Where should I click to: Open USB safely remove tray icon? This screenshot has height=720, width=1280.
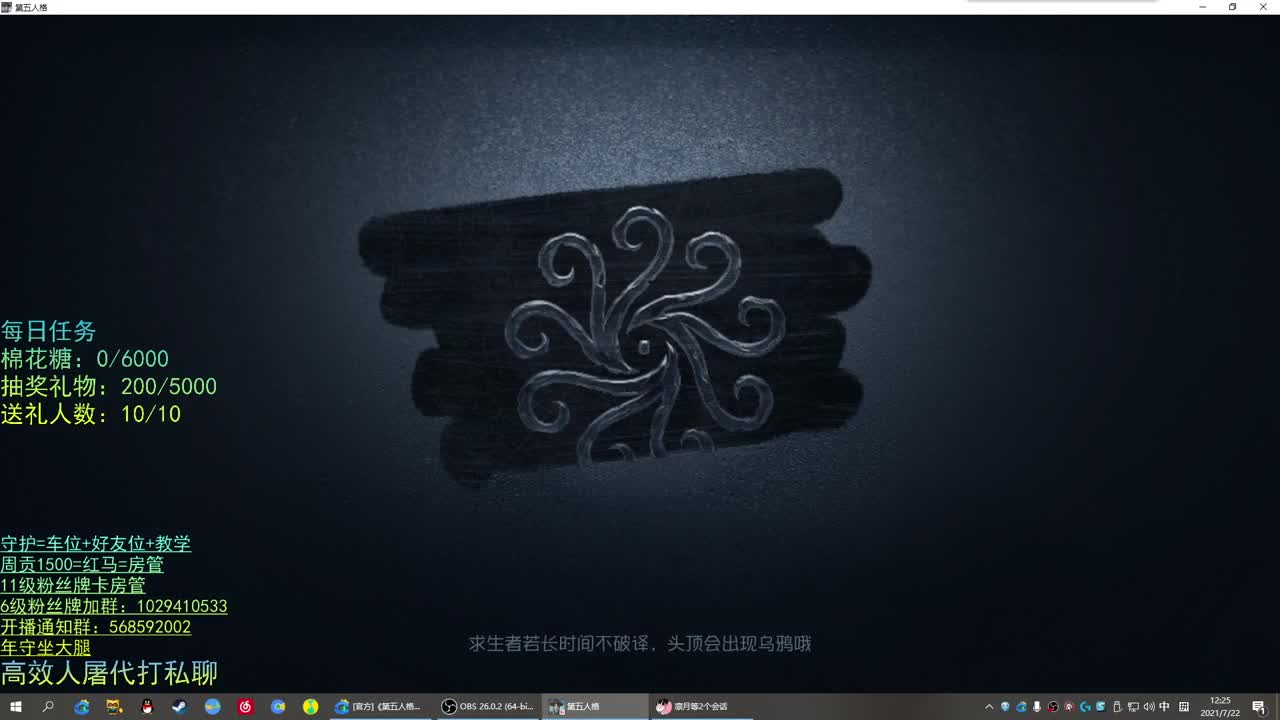(1117, 707)
